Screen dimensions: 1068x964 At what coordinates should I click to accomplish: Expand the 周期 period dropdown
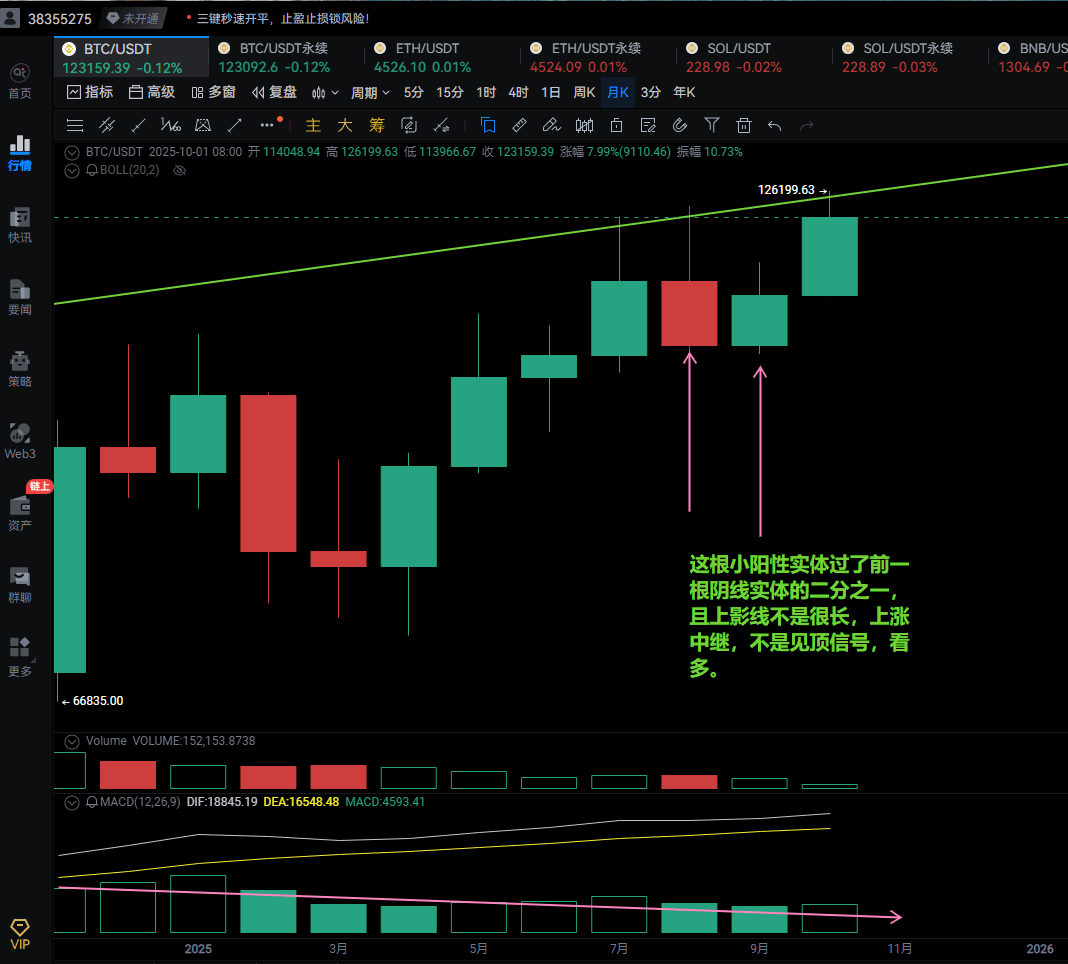point(370,93)
